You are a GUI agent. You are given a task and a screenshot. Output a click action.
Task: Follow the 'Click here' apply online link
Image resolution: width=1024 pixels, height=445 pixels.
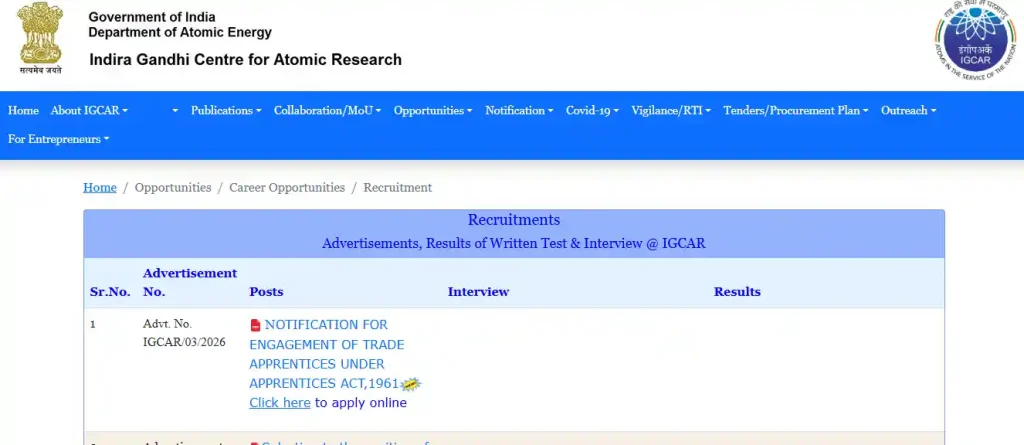(x=280, y=403)
